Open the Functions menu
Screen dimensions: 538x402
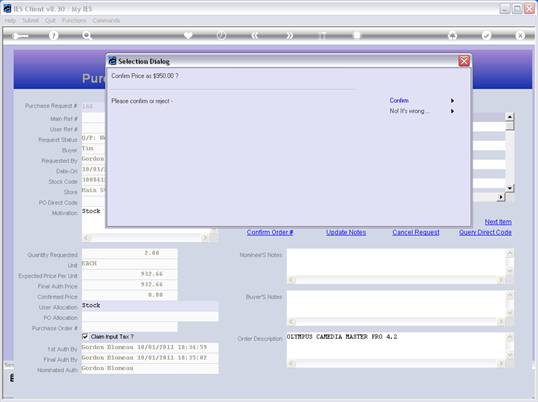74,21
